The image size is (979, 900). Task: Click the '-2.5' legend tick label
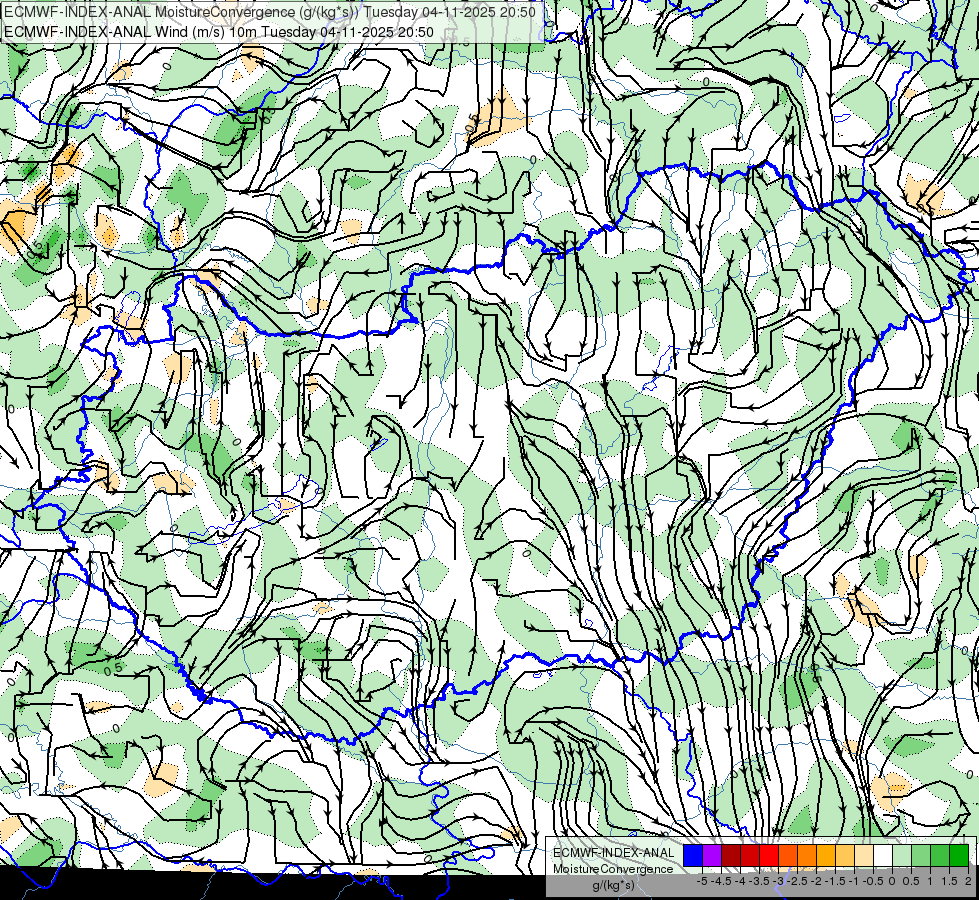797,881
